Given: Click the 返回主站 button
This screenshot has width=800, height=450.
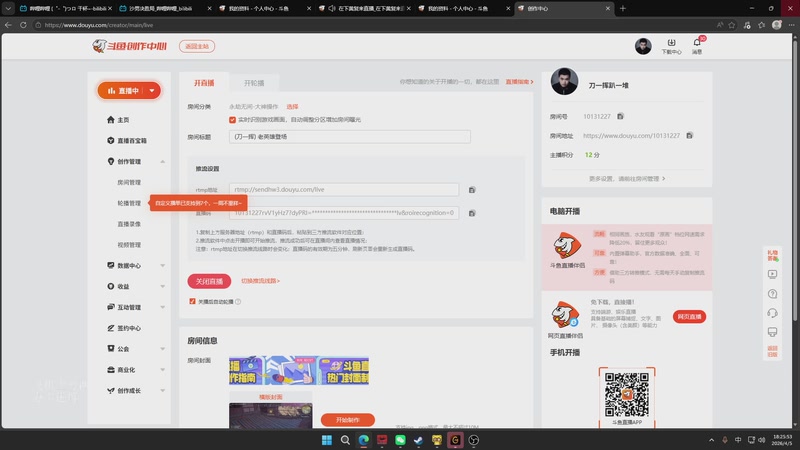Looking at the screenshot, I should [197, 46].
